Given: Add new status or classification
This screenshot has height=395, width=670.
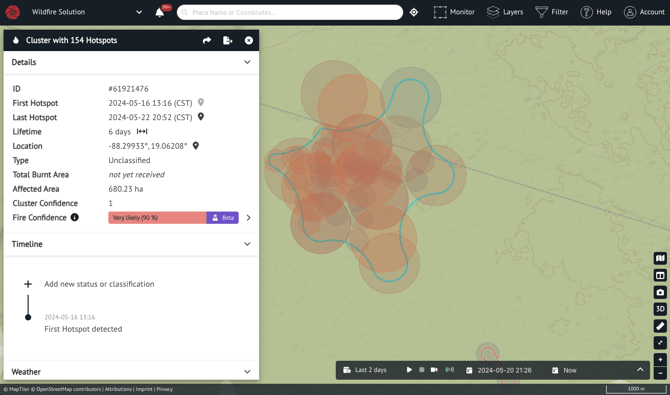Looking at the screenshot, I should 99,284.
